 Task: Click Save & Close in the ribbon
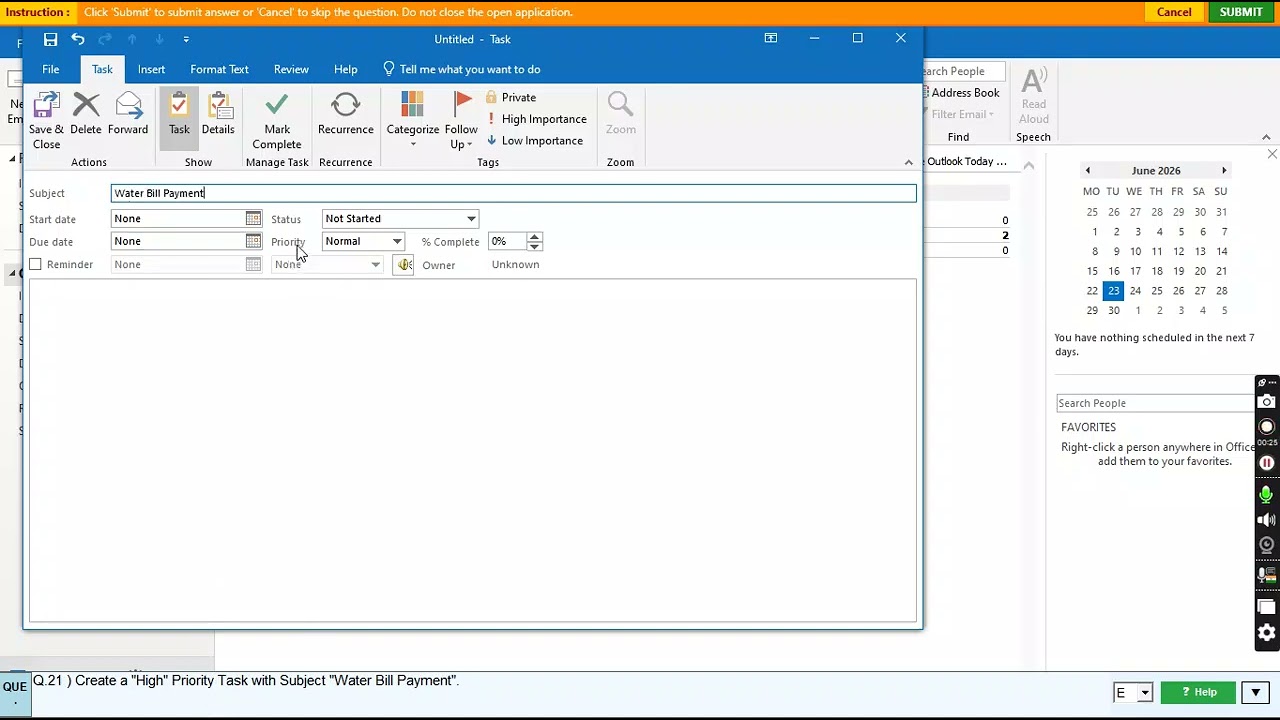coord(46,121)
